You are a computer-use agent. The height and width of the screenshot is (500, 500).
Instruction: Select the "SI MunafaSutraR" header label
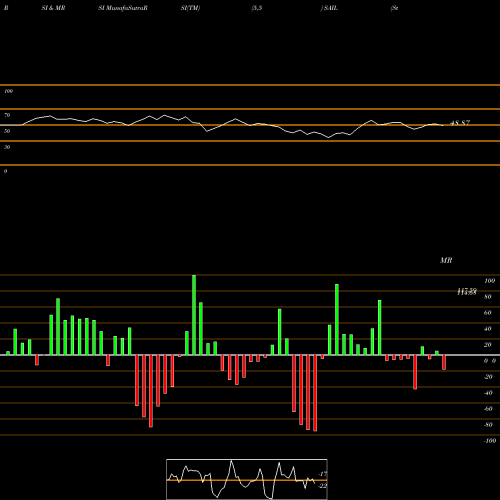(x=123, y=8)
